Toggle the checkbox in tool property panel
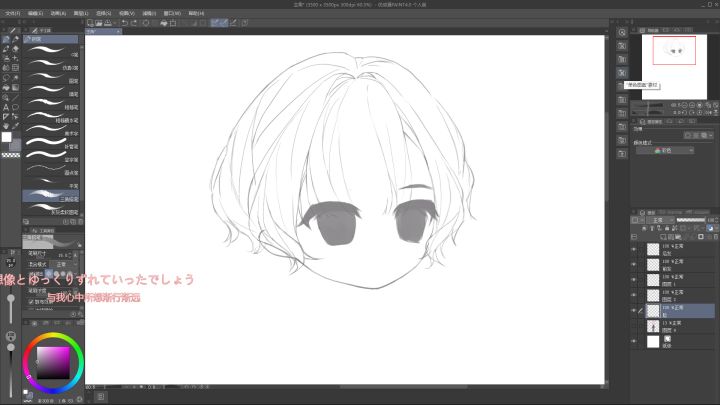Screen dimensions: 720x405 tap(31, 302)
